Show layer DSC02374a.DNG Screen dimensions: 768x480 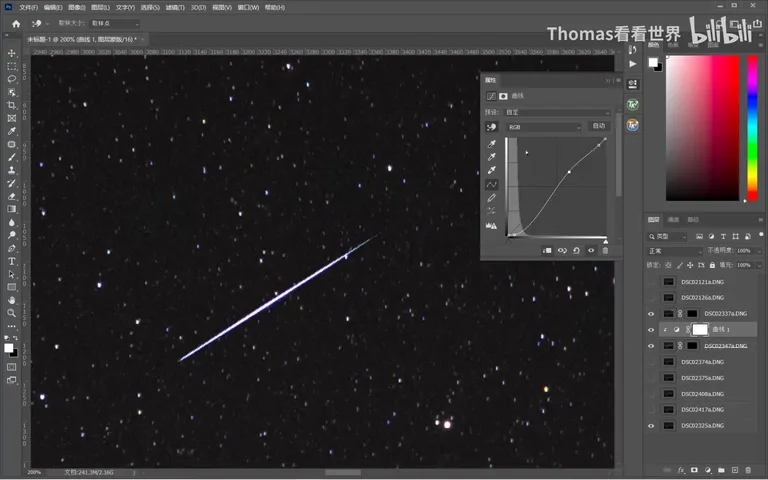point(651,362)
